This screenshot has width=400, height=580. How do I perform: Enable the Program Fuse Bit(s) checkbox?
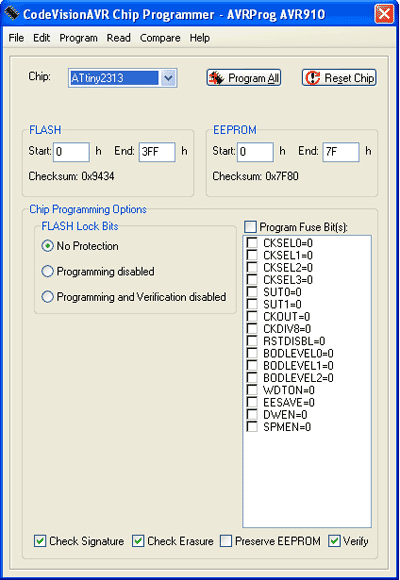coord(250,226)
